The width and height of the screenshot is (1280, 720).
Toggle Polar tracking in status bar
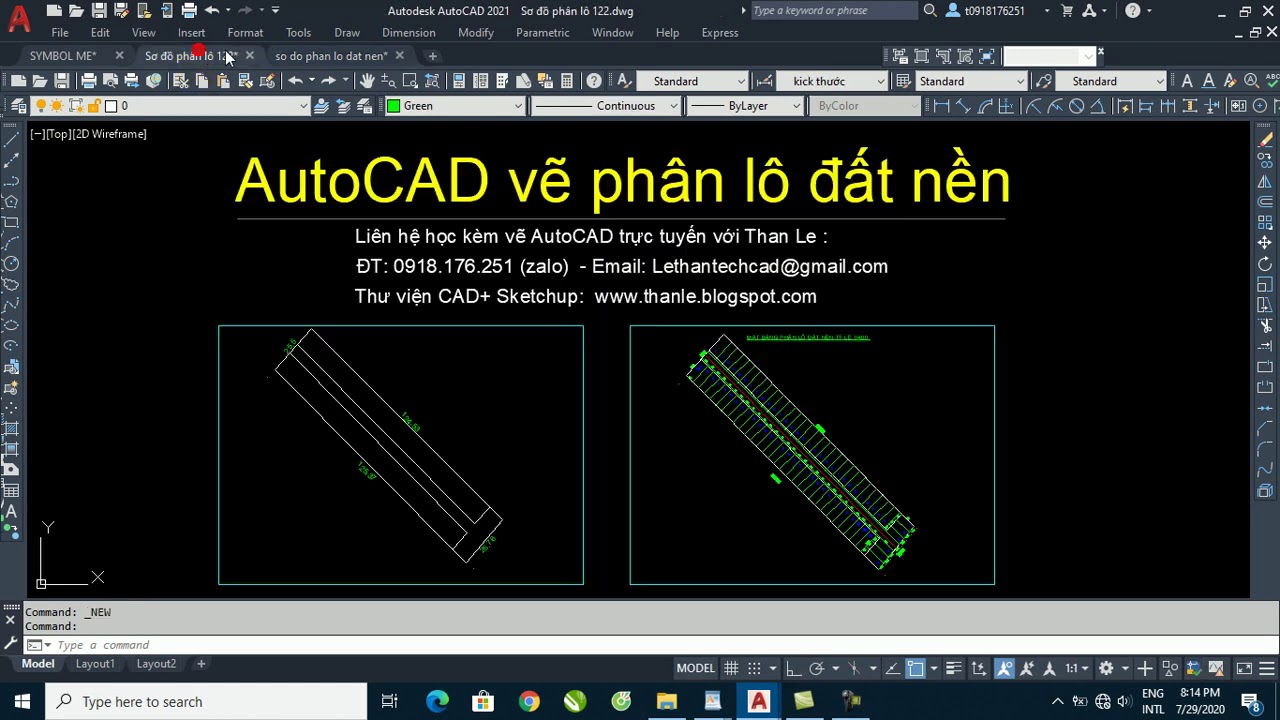coord(816,668)
